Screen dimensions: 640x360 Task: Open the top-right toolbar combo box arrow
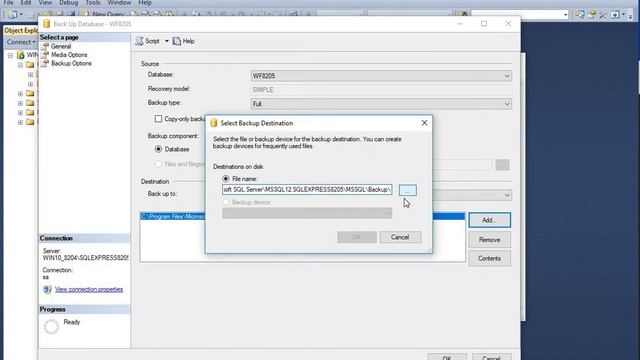(565, 15)
